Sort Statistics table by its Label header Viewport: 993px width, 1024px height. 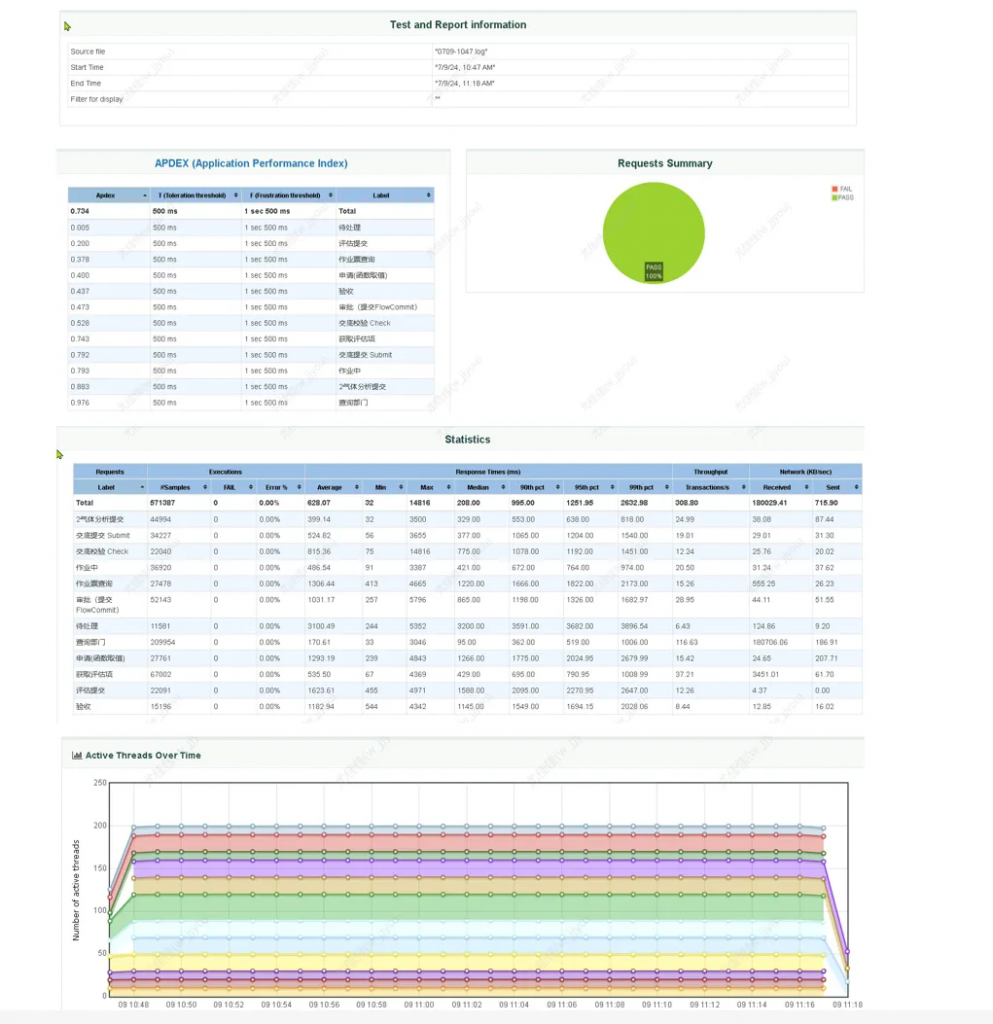click(106, 487)
